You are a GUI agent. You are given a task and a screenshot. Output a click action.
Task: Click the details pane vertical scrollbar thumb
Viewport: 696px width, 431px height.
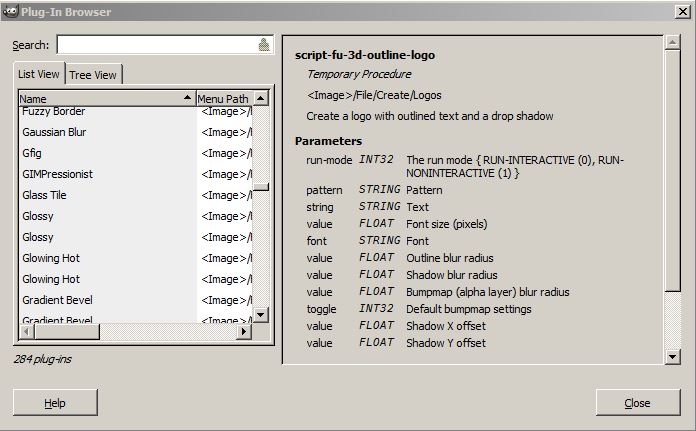pos(673,171)
